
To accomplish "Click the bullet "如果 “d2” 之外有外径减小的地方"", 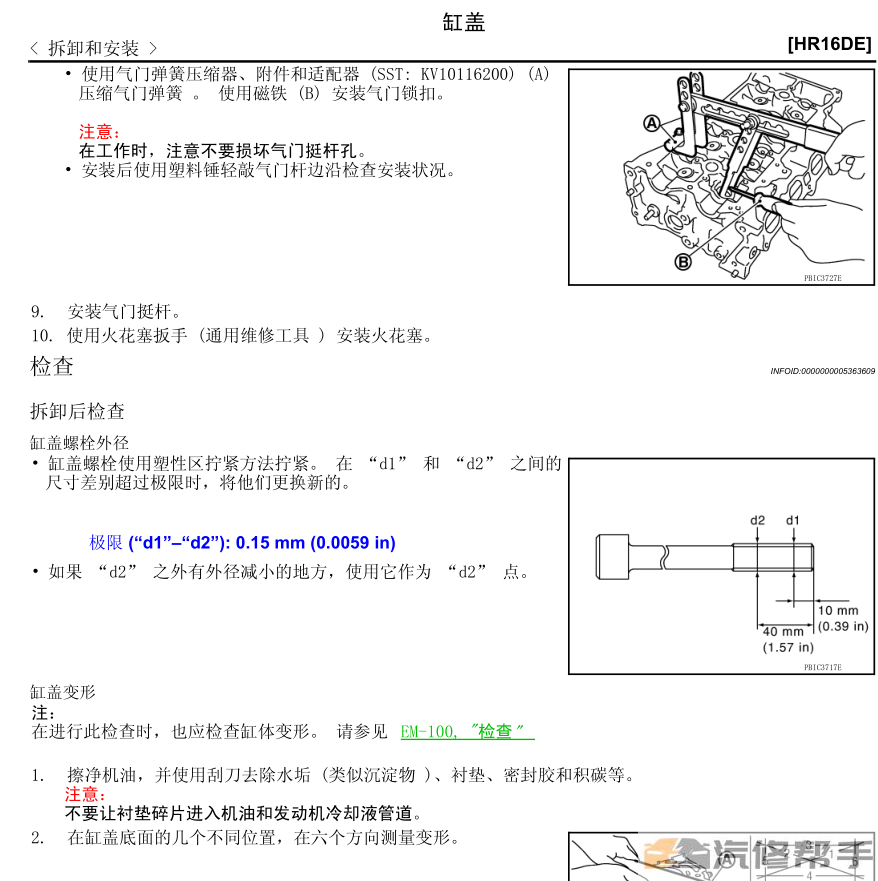I will [281, 571].
